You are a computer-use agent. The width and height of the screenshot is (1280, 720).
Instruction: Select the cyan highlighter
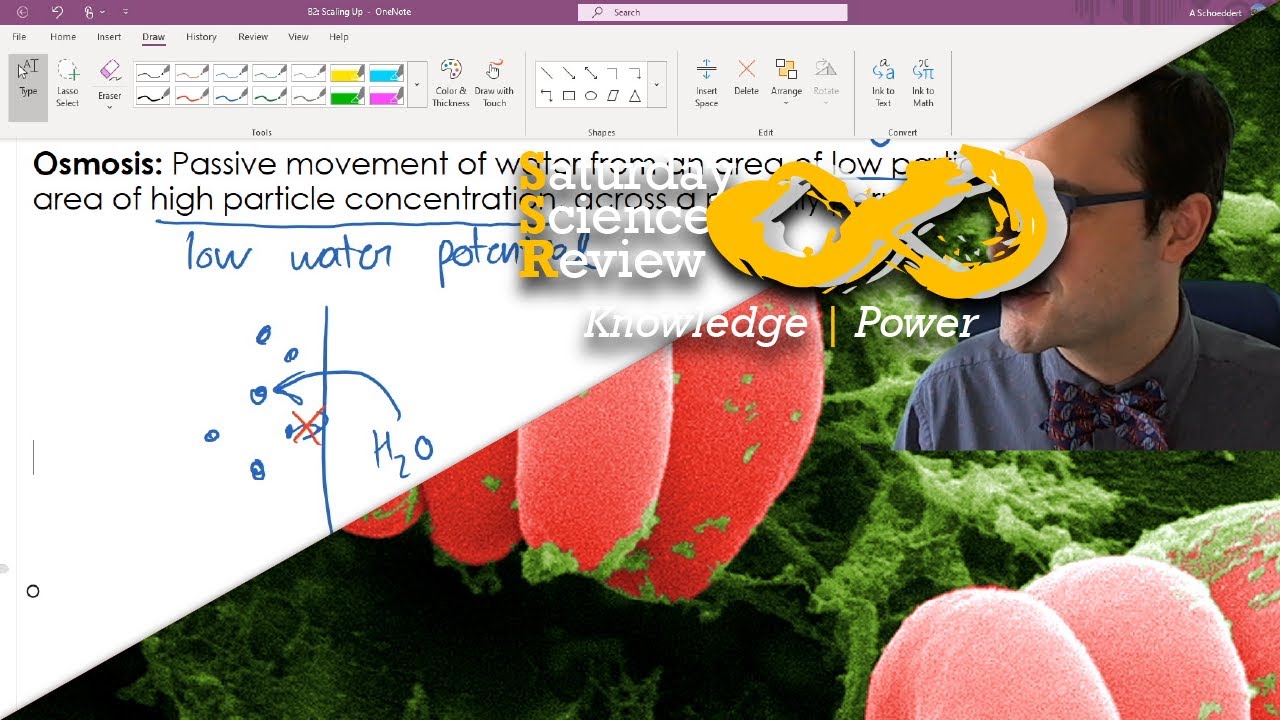387,73
